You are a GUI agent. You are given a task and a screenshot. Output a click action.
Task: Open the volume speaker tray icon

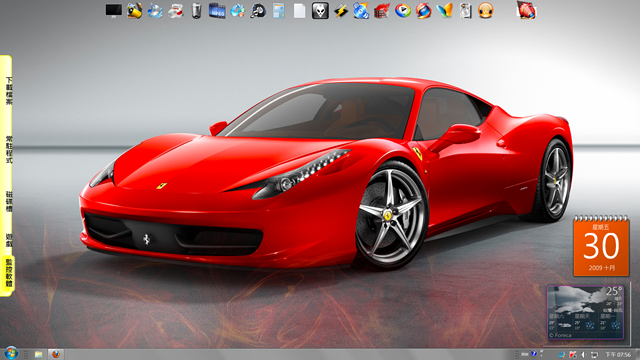tap(584, 355)
